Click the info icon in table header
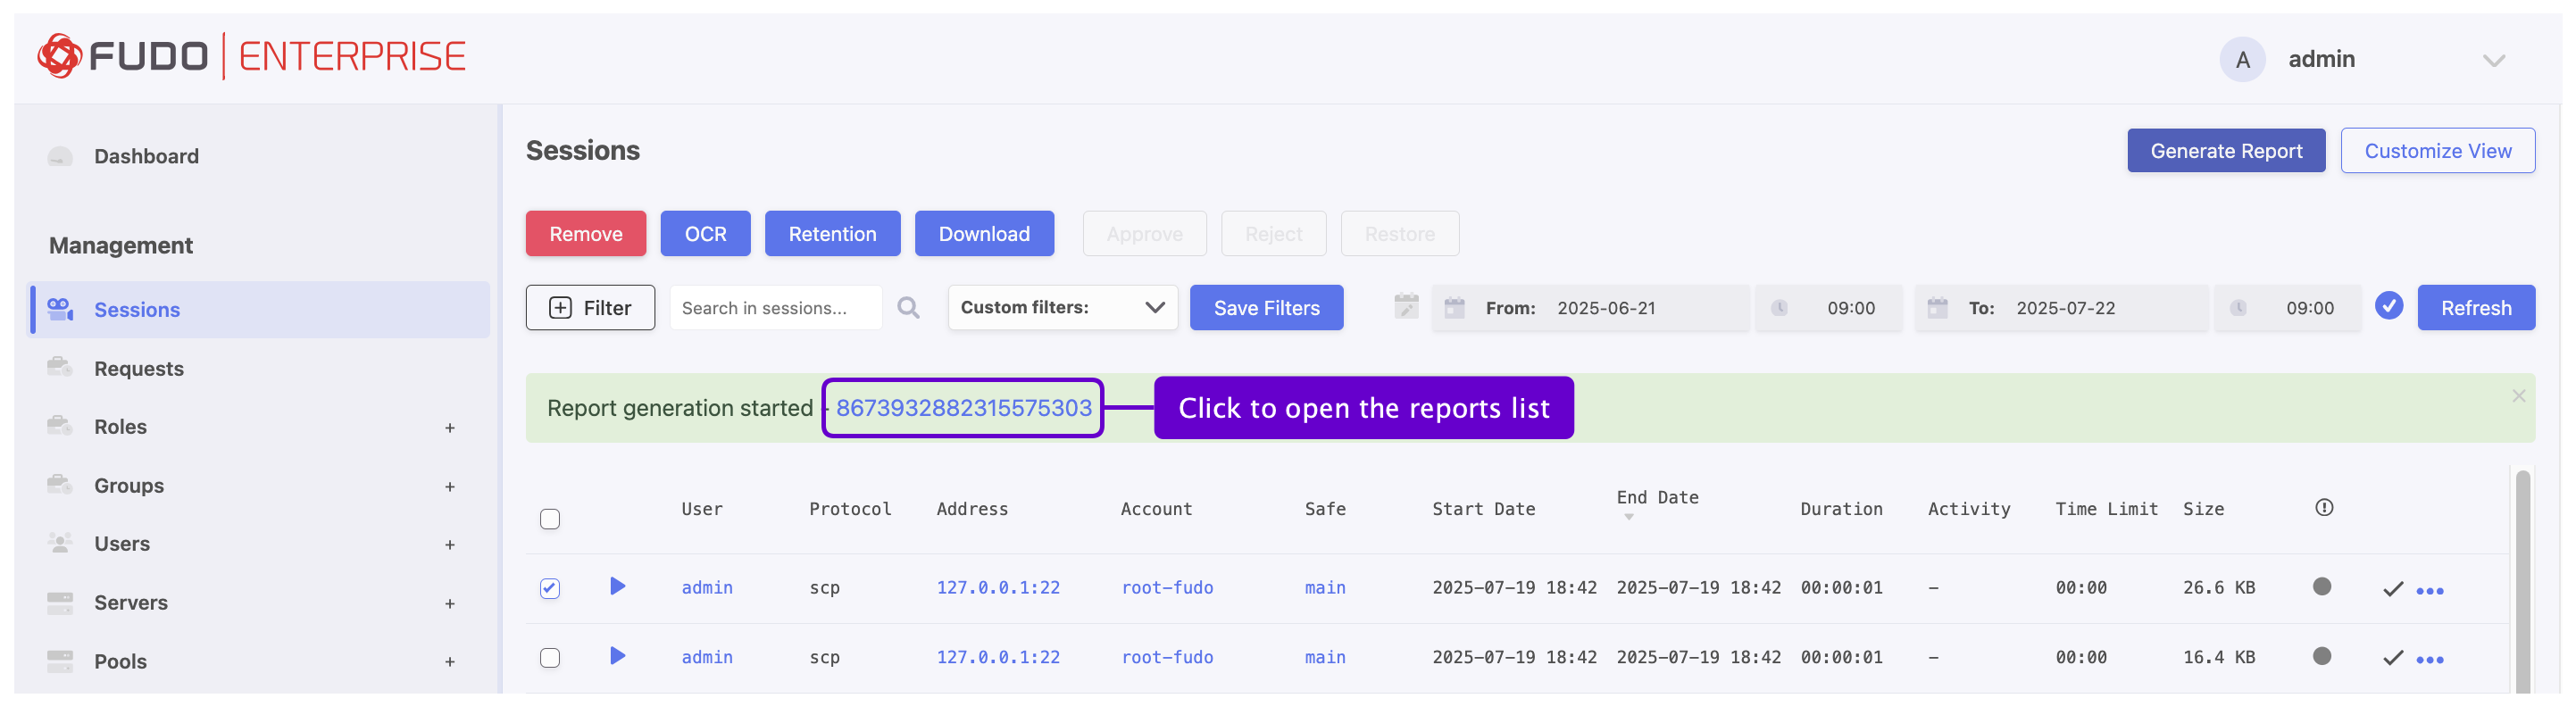 2323,508
